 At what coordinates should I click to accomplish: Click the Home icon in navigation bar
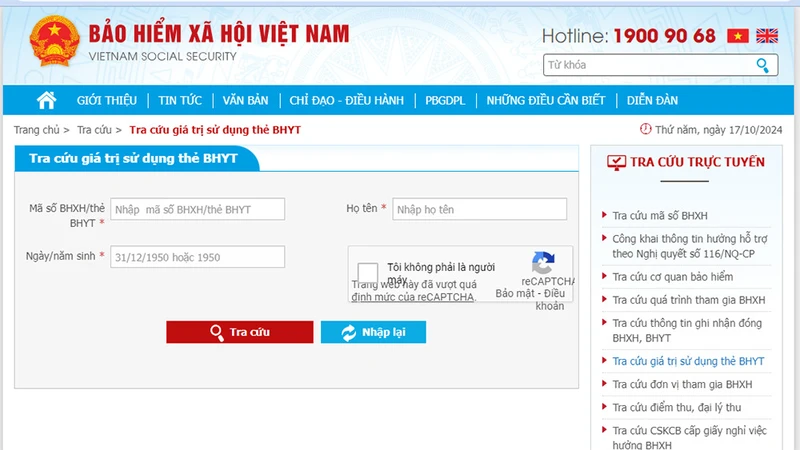[46, 100]
